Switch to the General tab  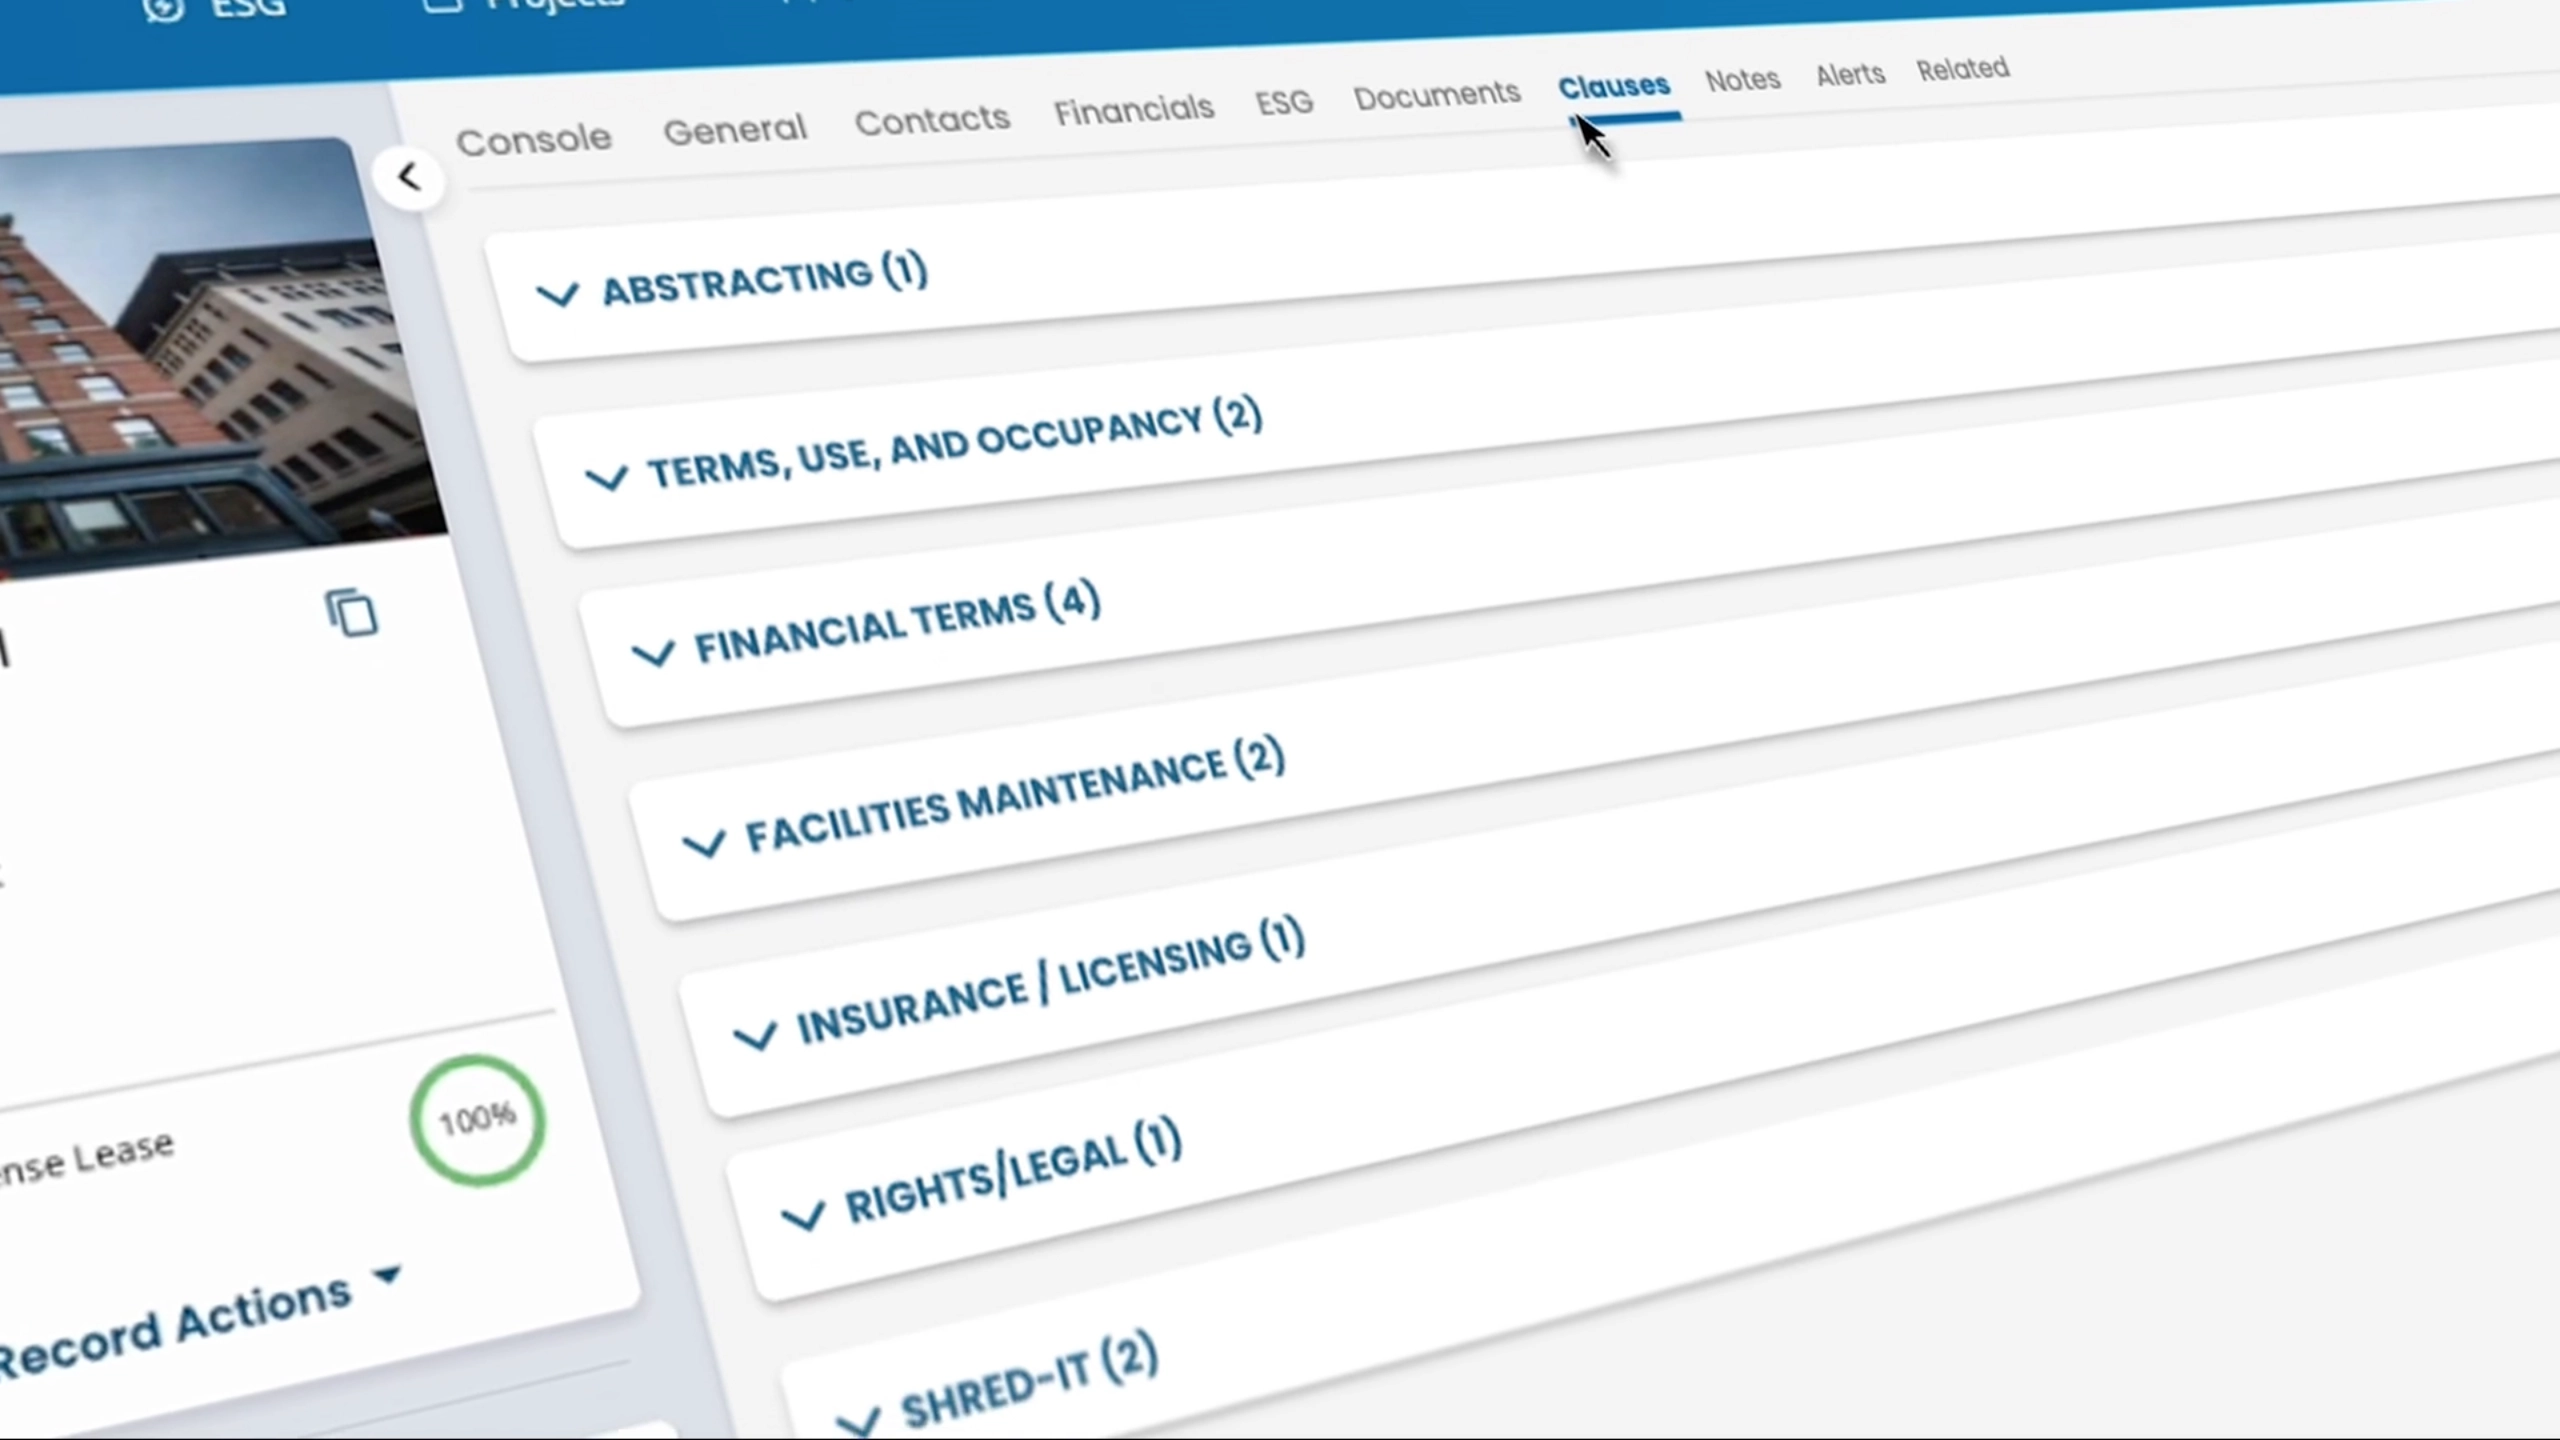[735, 129]
